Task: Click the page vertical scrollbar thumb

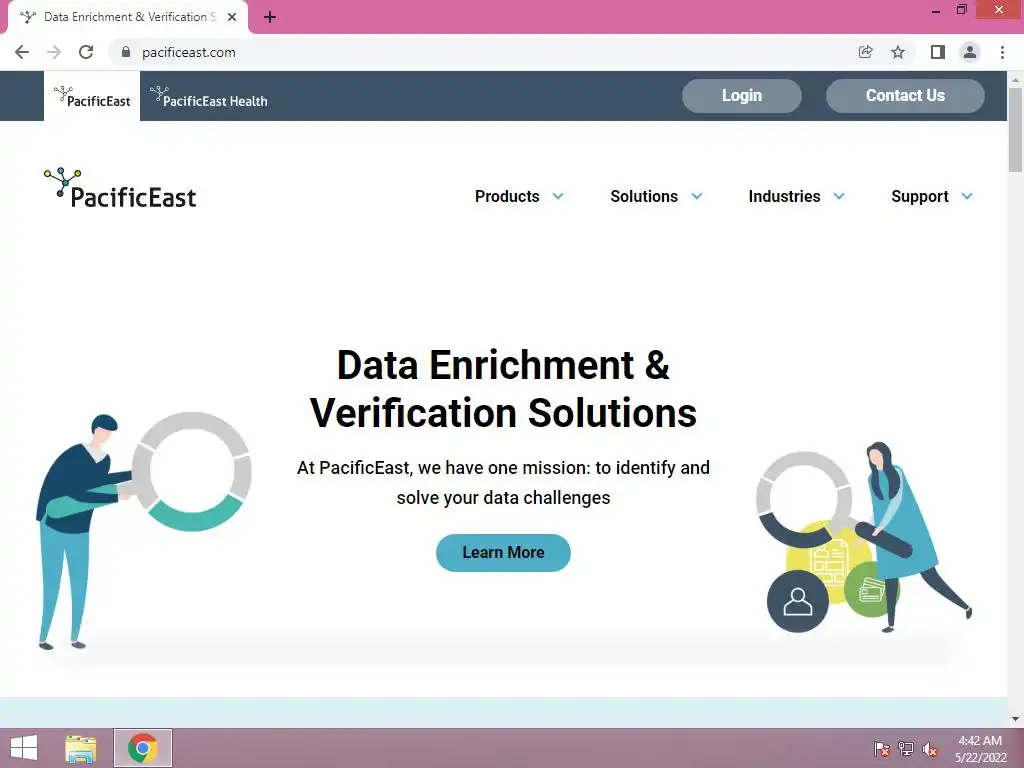Action: click(x=1015, y=129)
